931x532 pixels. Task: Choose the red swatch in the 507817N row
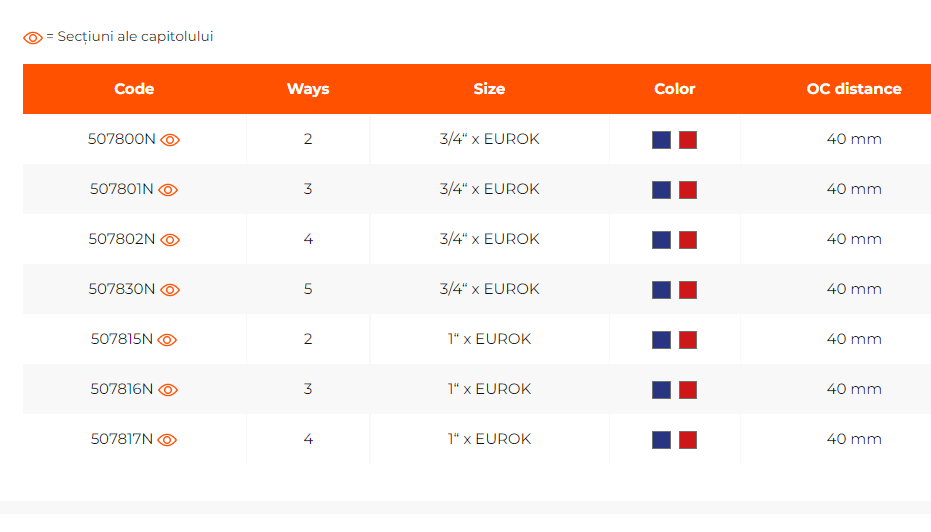click(688, 440)
